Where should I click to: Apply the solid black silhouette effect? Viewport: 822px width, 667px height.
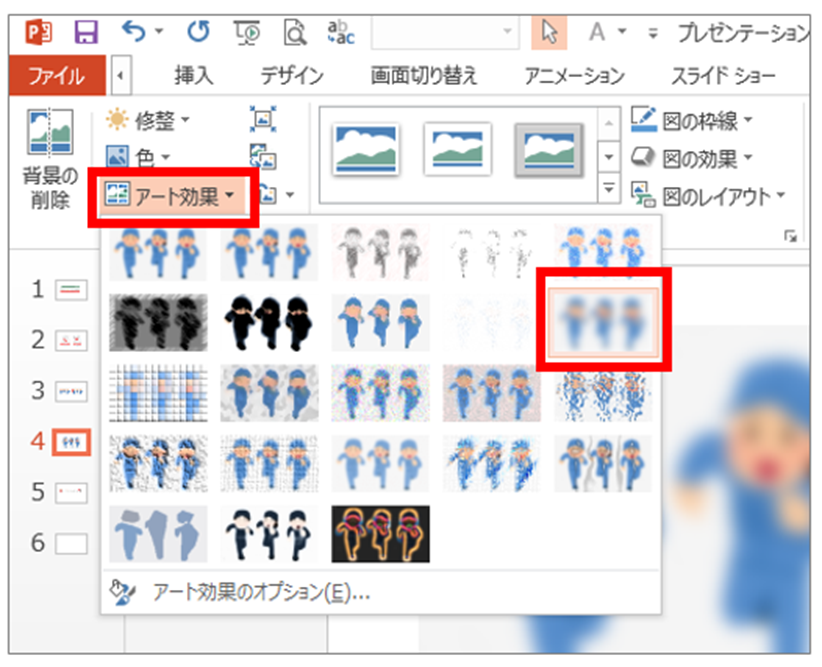[269, 322]
